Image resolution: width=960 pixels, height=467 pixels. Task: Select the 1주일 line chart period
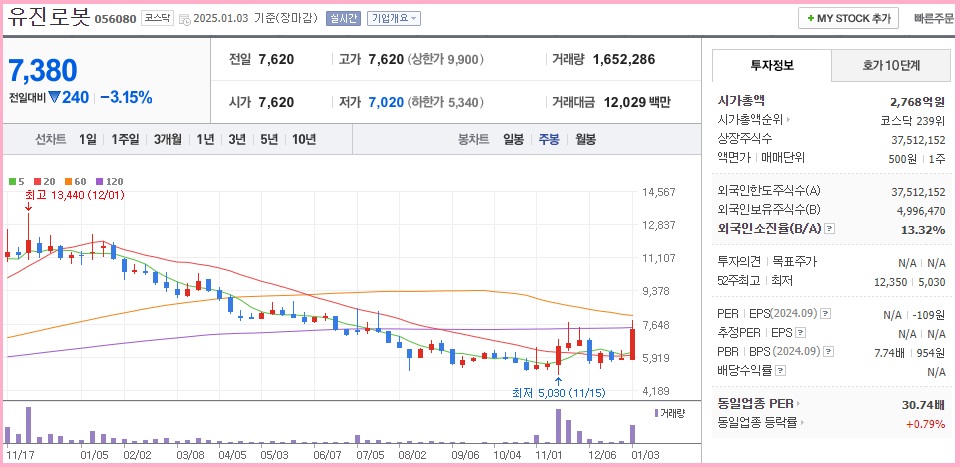coord(125,140)
